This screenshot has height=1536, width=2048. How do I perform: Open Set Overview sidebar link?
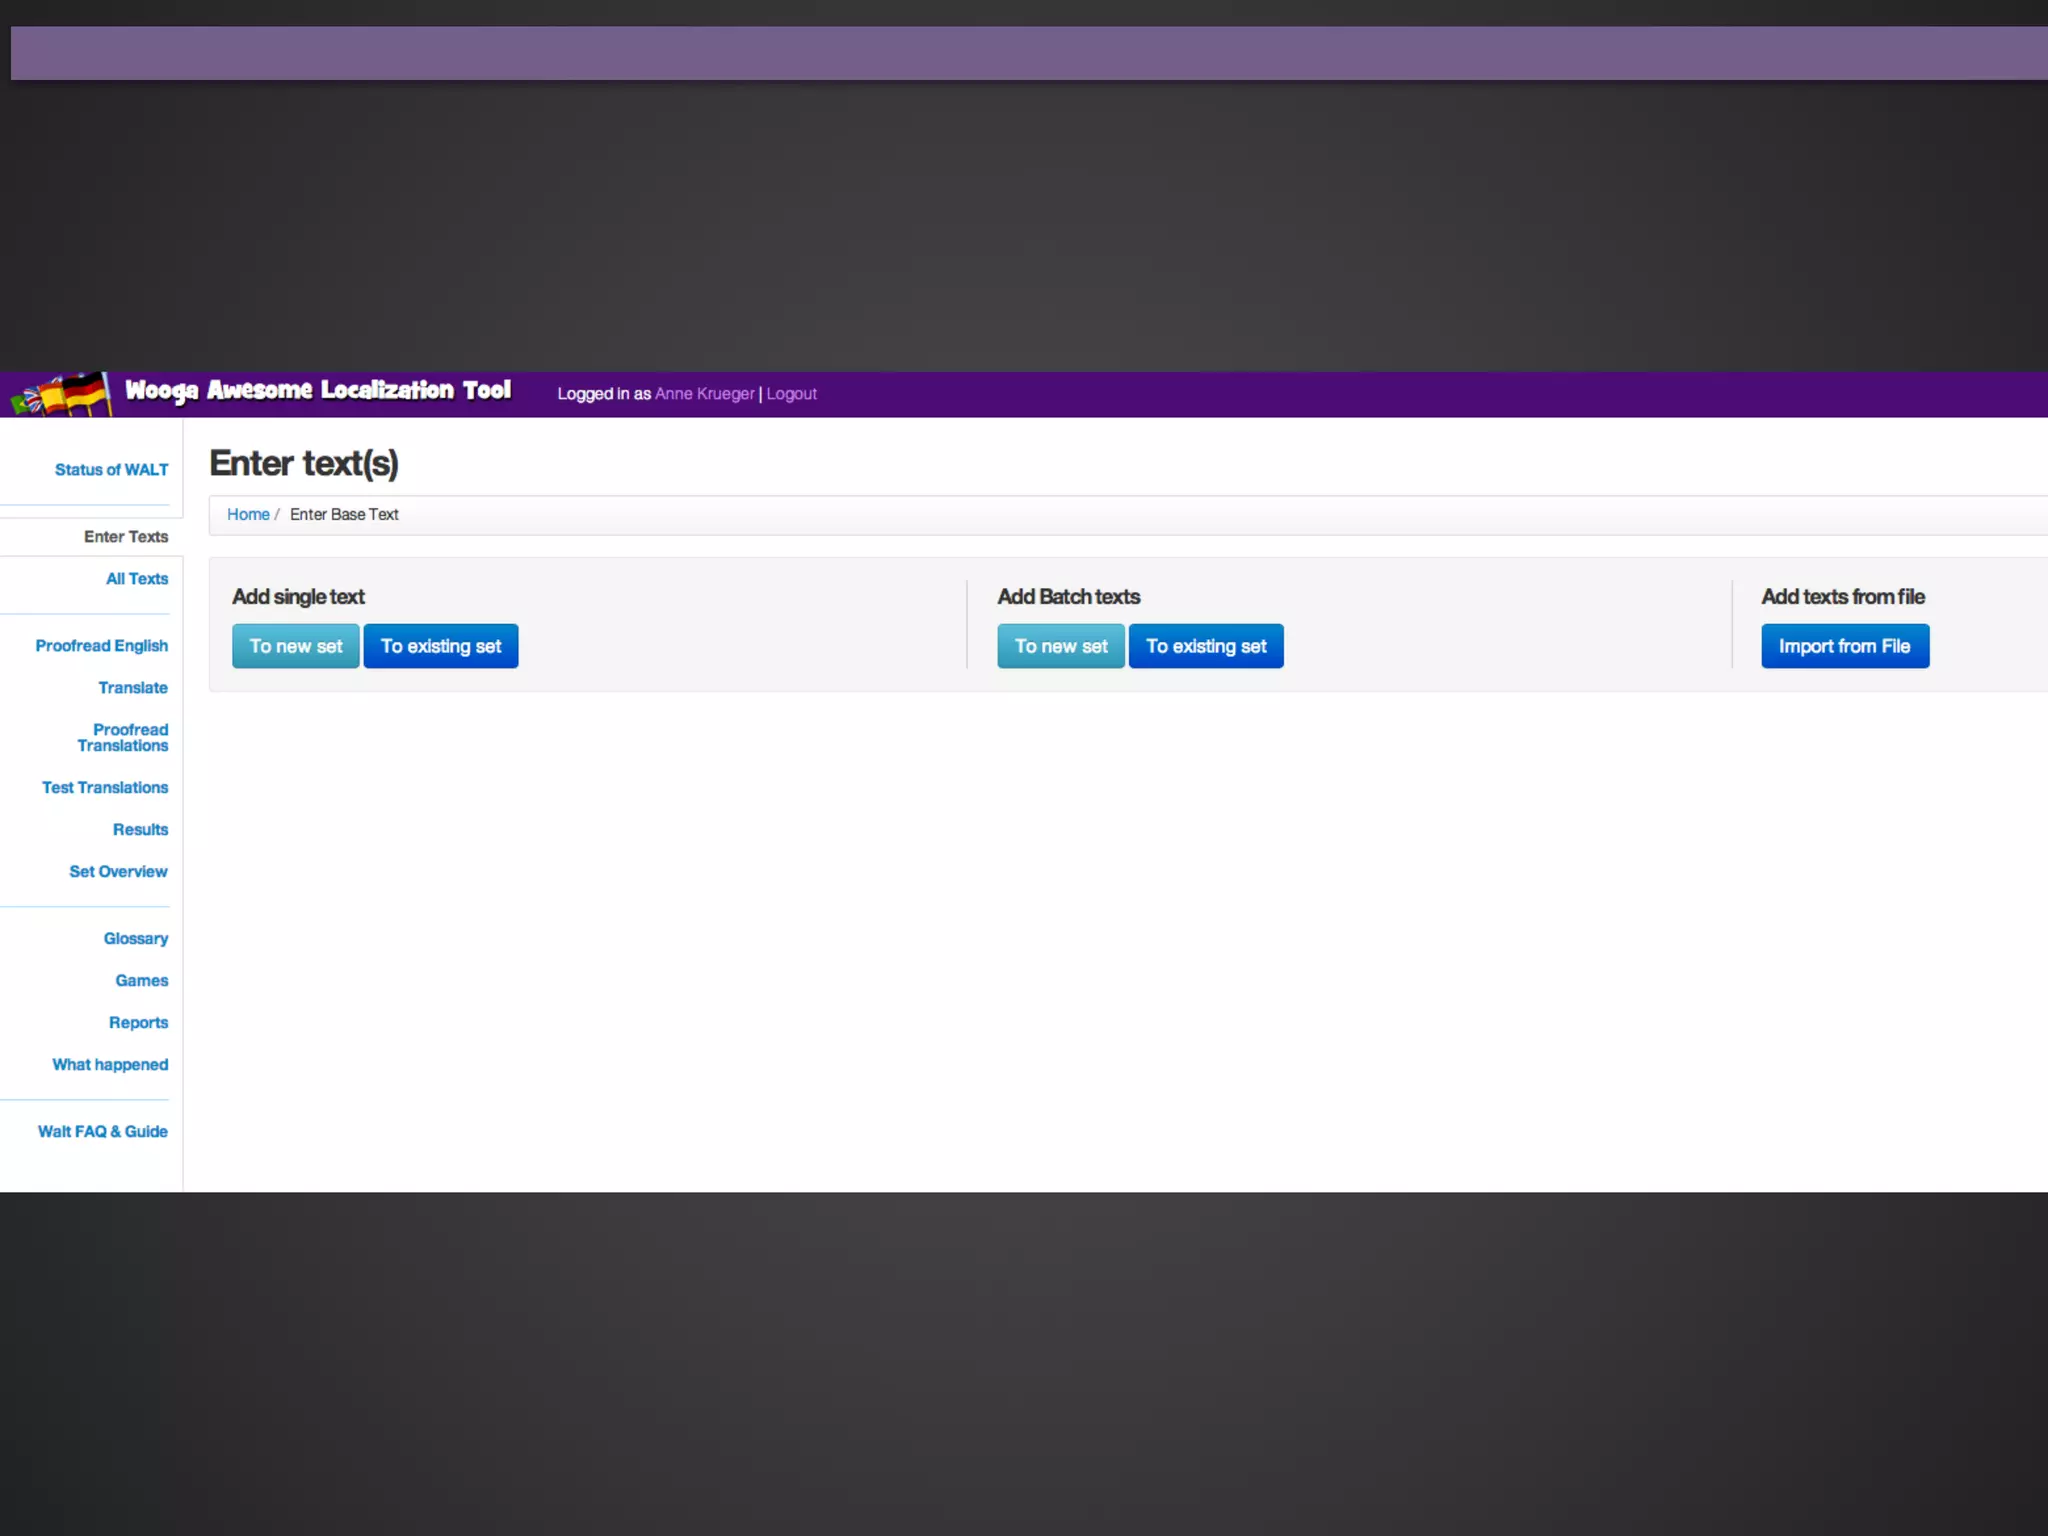pos(118,872)
